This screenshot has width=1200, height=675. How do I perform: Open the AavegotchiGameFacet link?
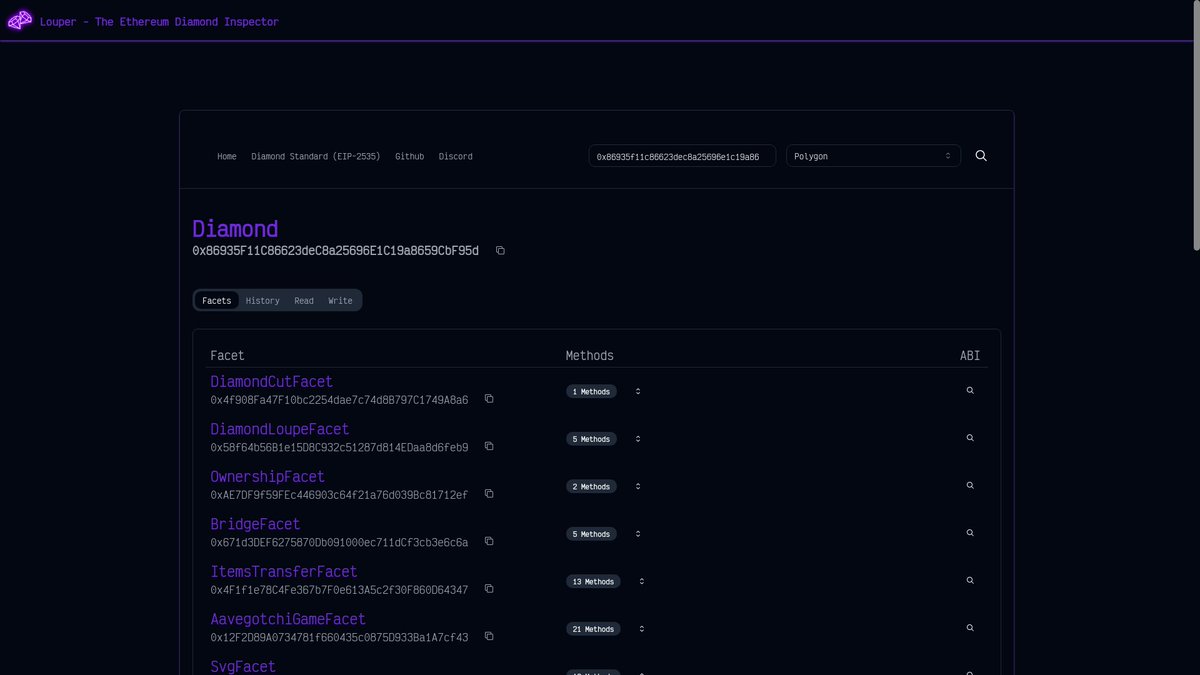[x=288, y=619]
